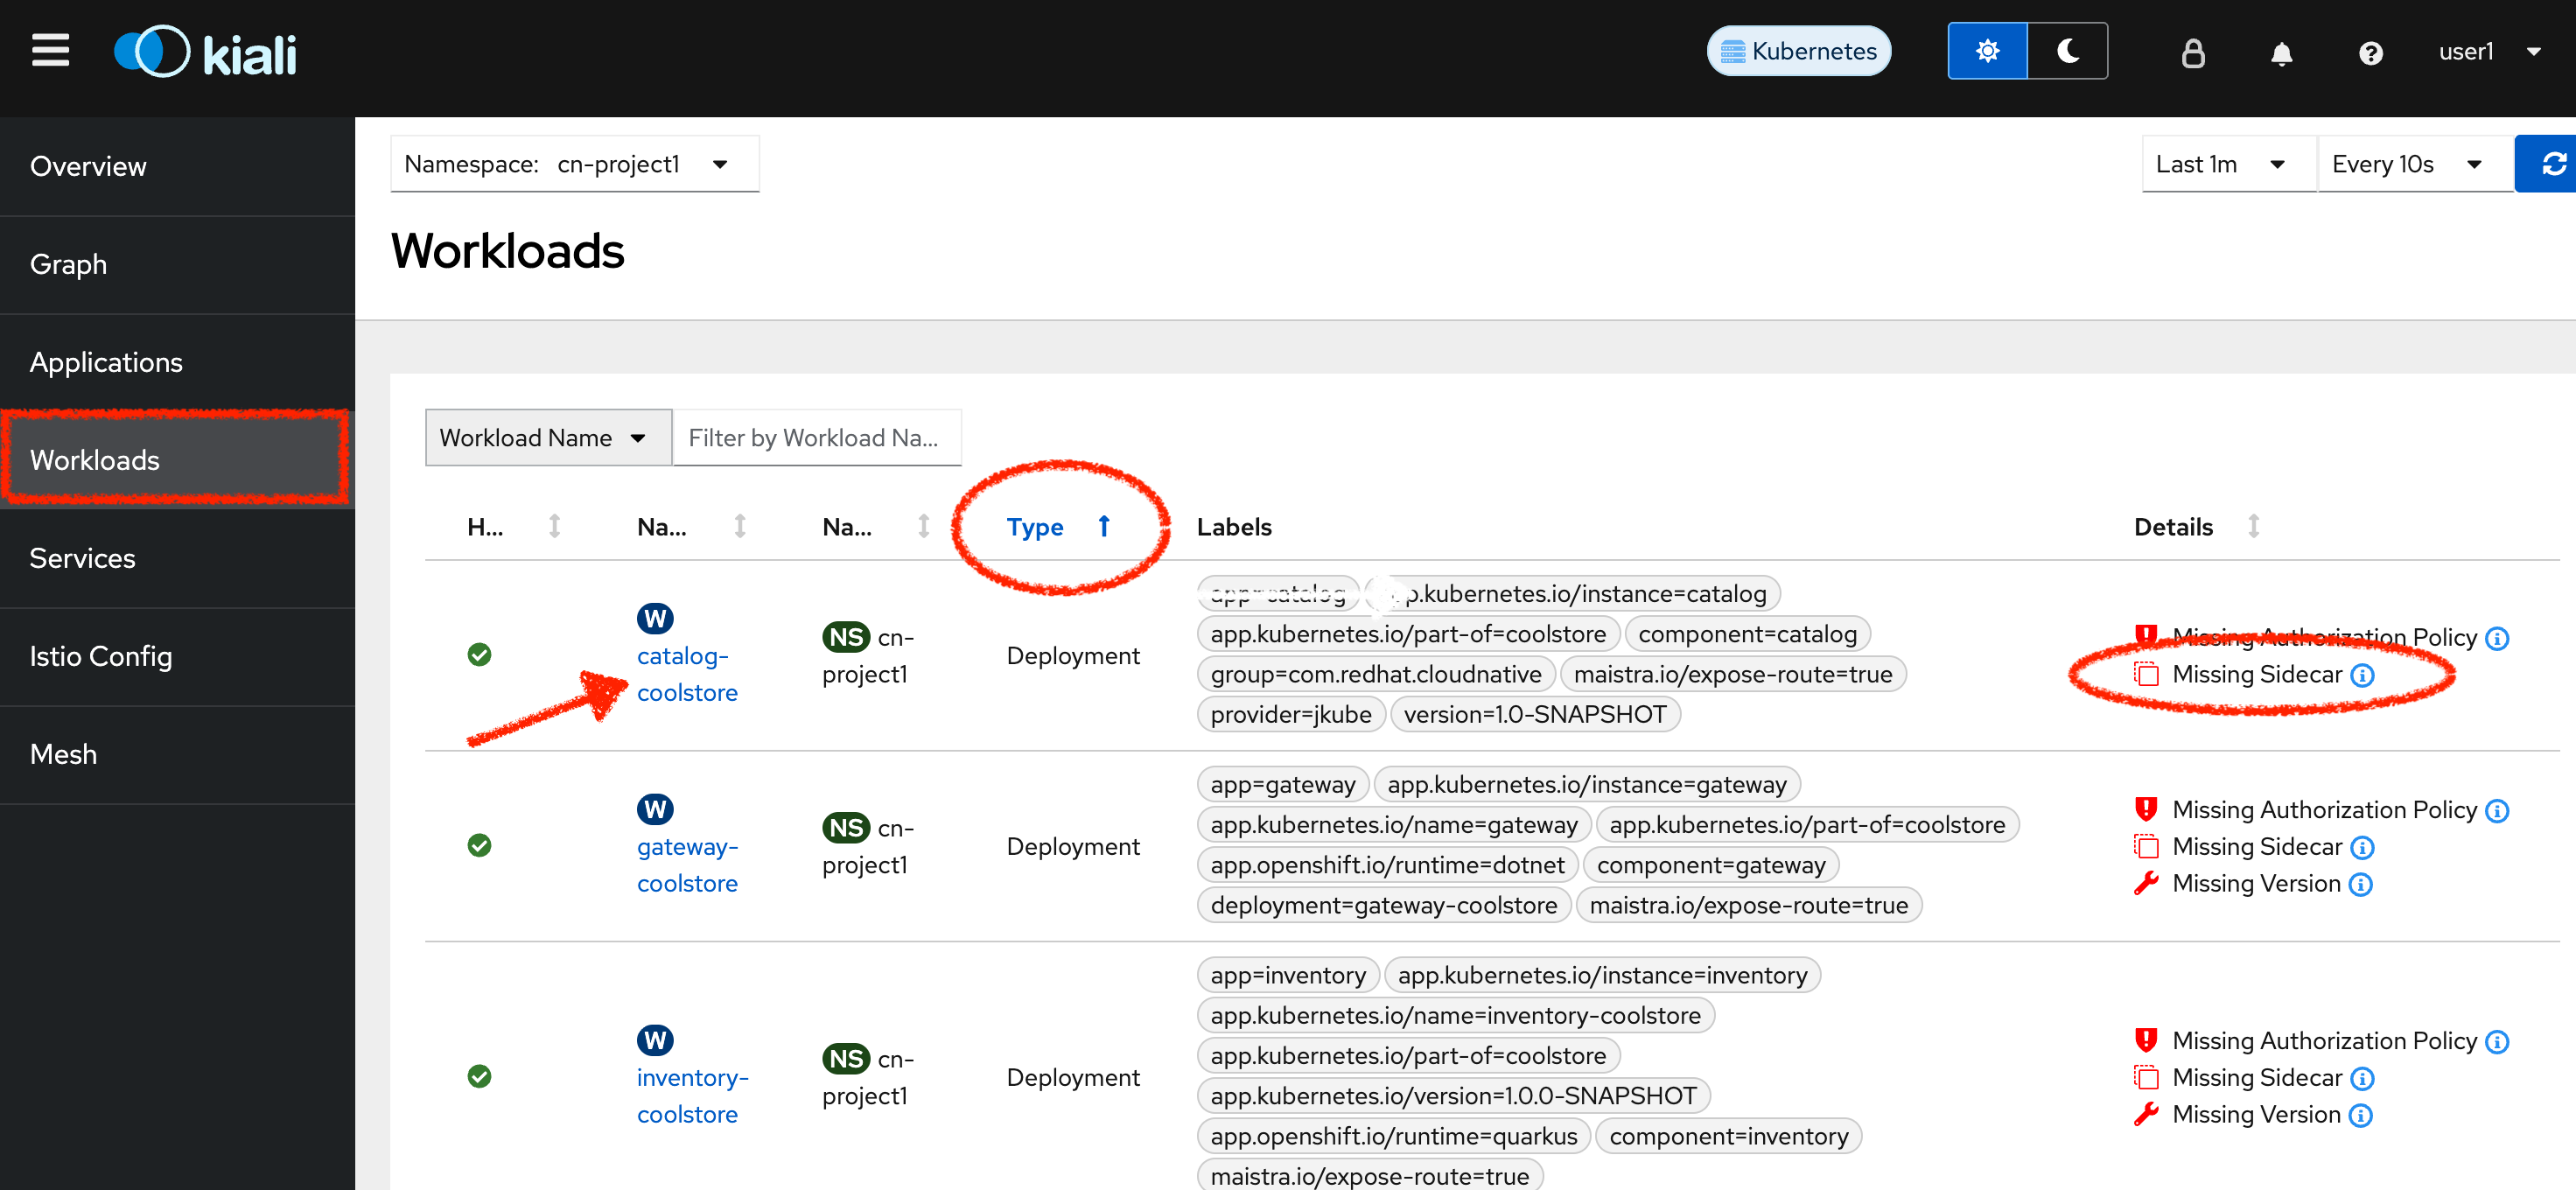Screen dimensions: 2576x1190
Task: Open the notifications bell
Action: click(x=2281, y=53)
